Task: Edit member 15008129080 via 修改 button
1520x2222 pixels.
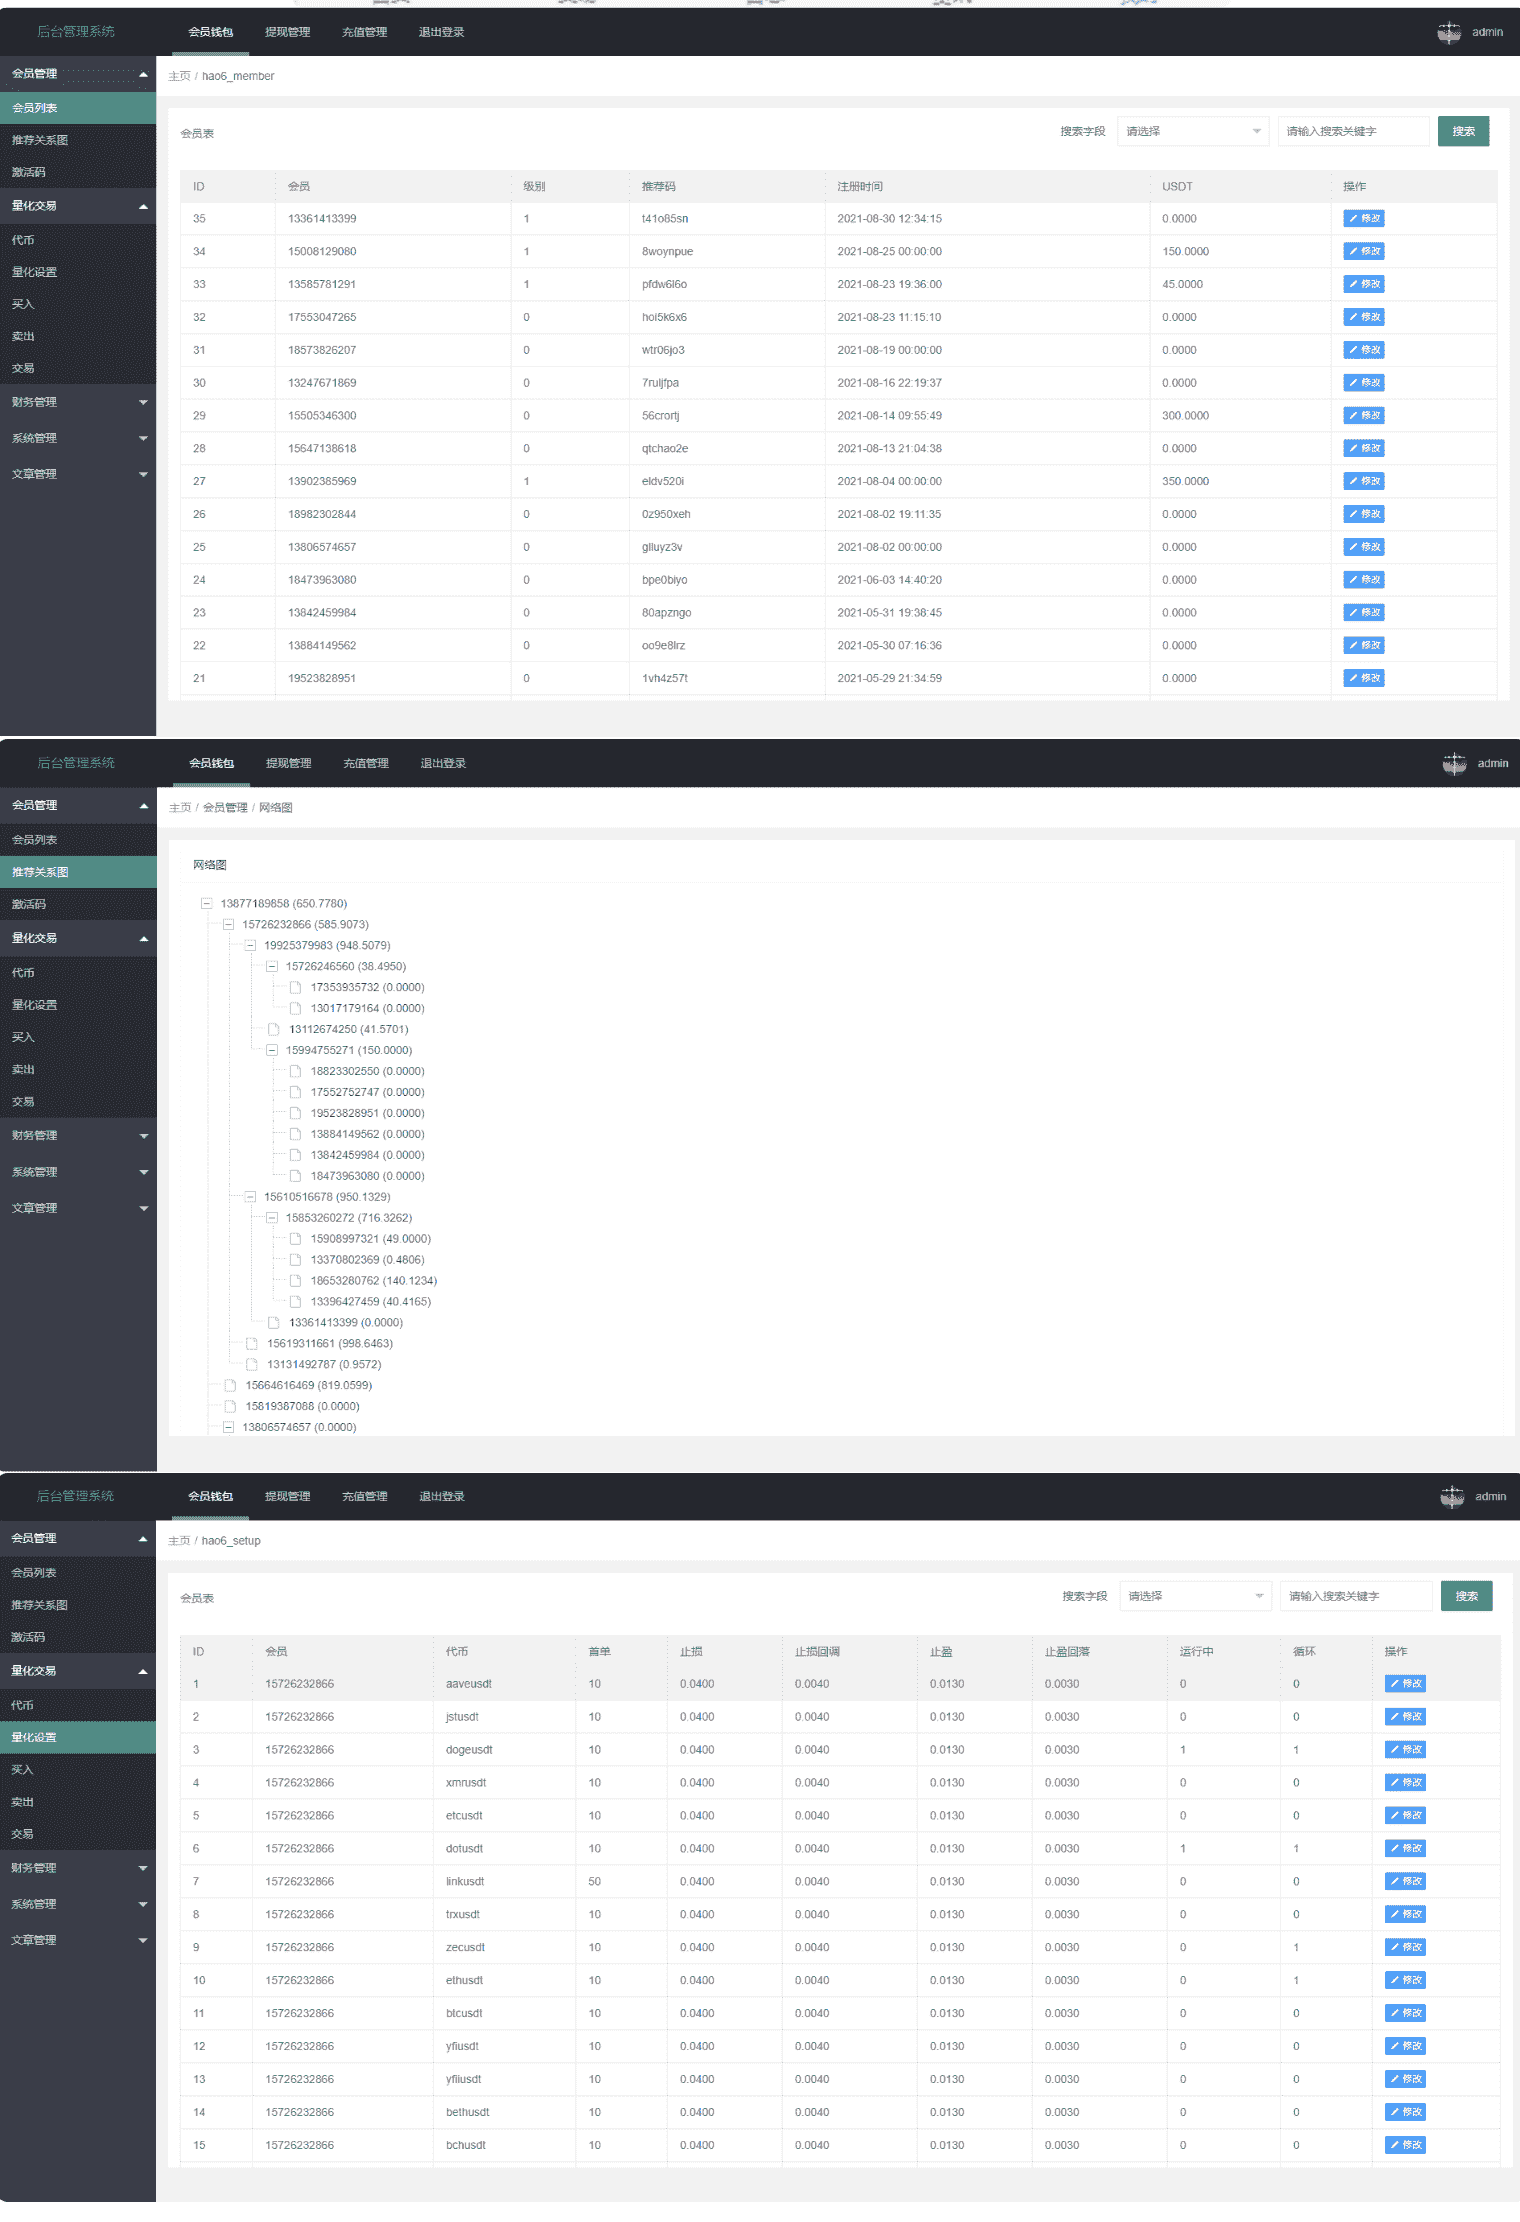Action: [x=1364, y=251]
